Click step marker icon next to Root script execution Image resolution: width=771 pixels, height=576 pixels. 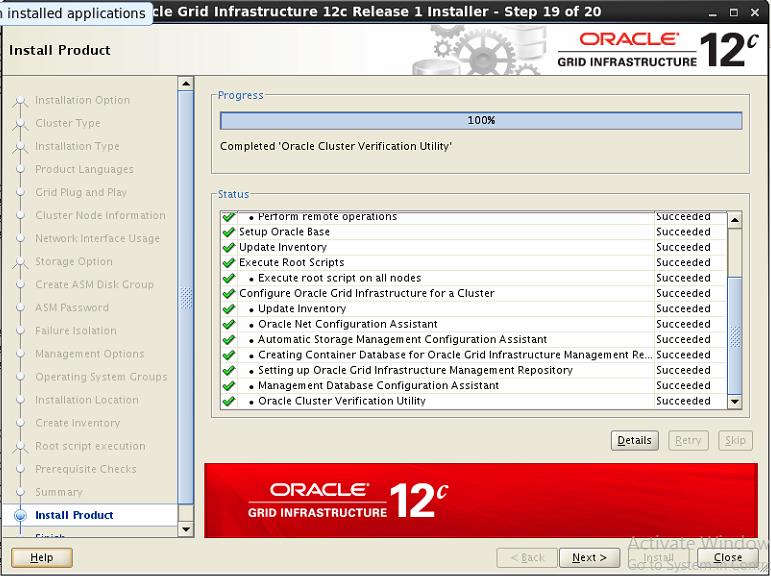click(x=20, y=446)
